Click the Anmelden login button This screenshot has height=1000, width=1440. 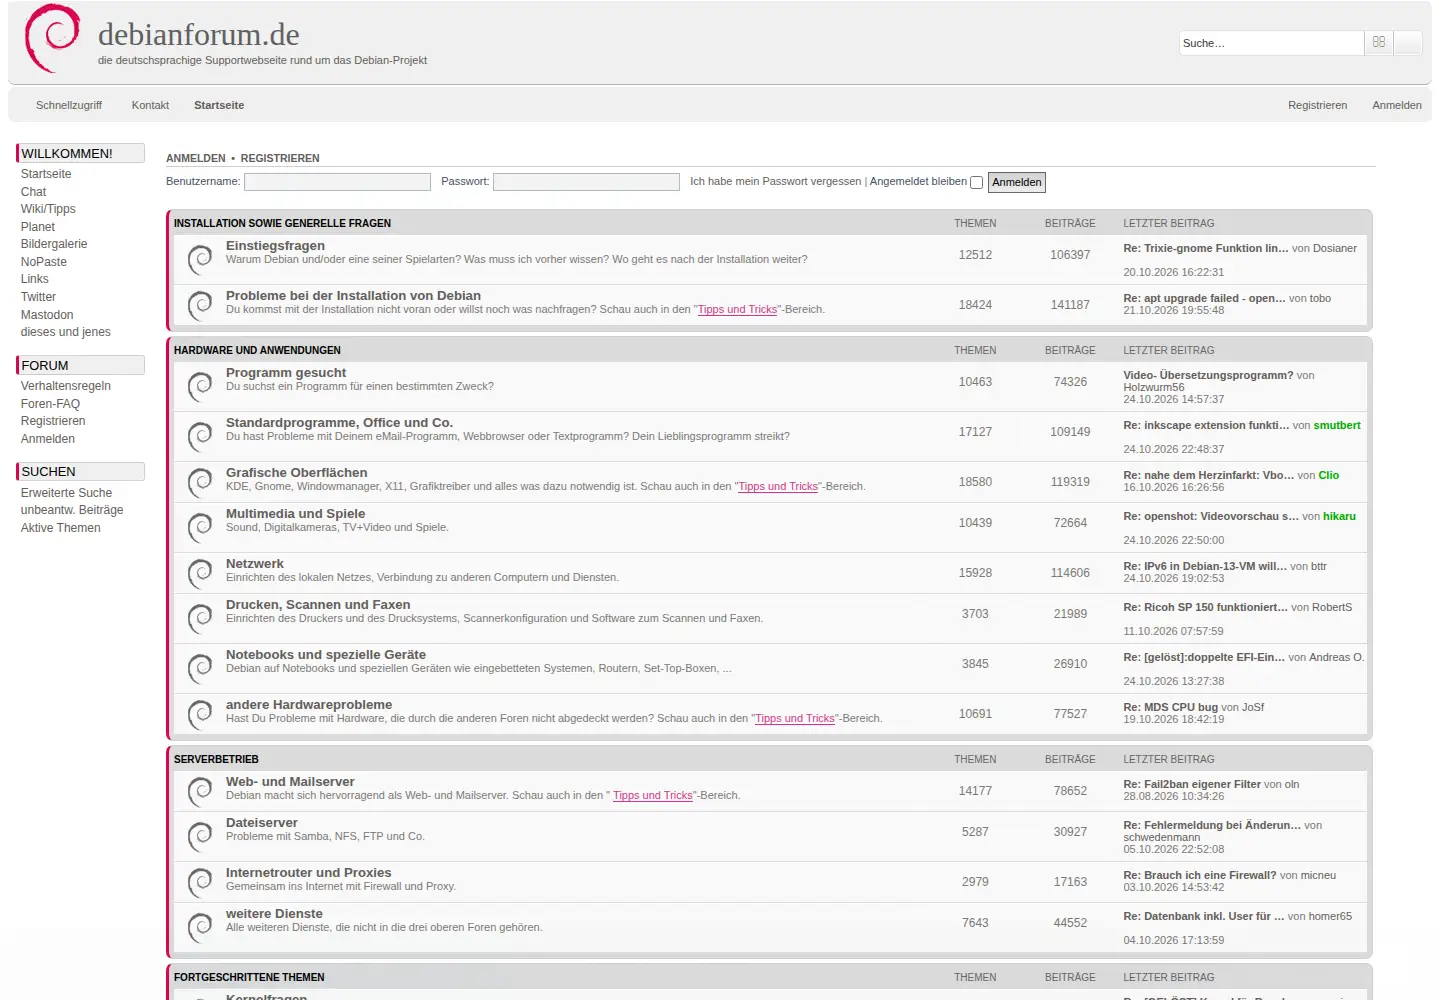coord(1017,182)
